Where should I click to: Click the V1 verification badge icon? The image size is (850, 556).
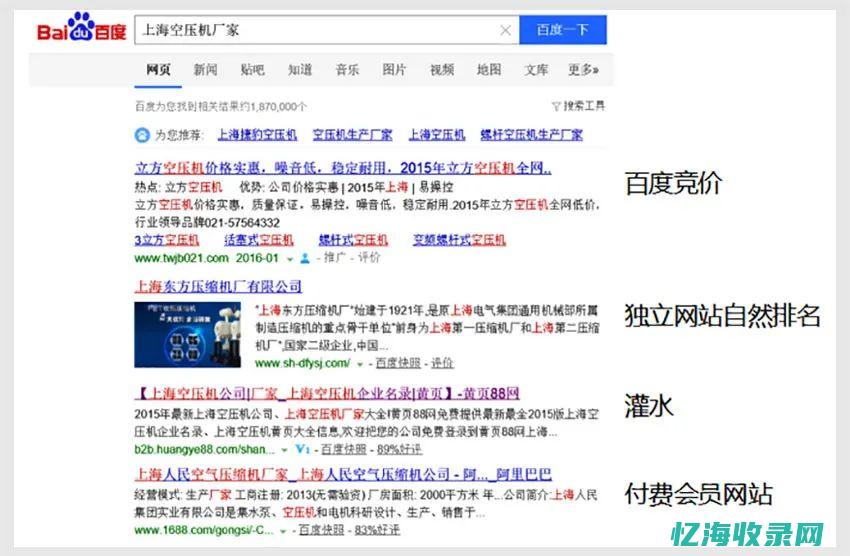point(302,449)
